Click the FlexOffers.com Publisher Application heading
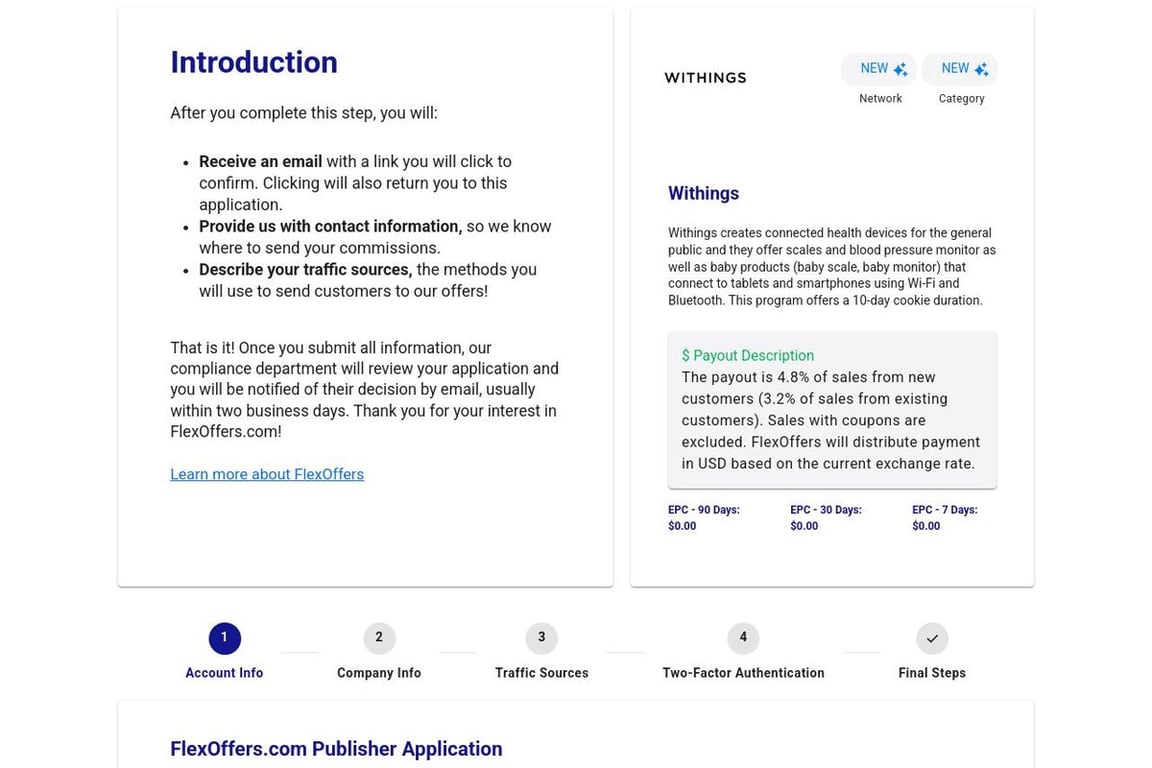The width and height of the screenshot is (1152, 768). point(336,749)
